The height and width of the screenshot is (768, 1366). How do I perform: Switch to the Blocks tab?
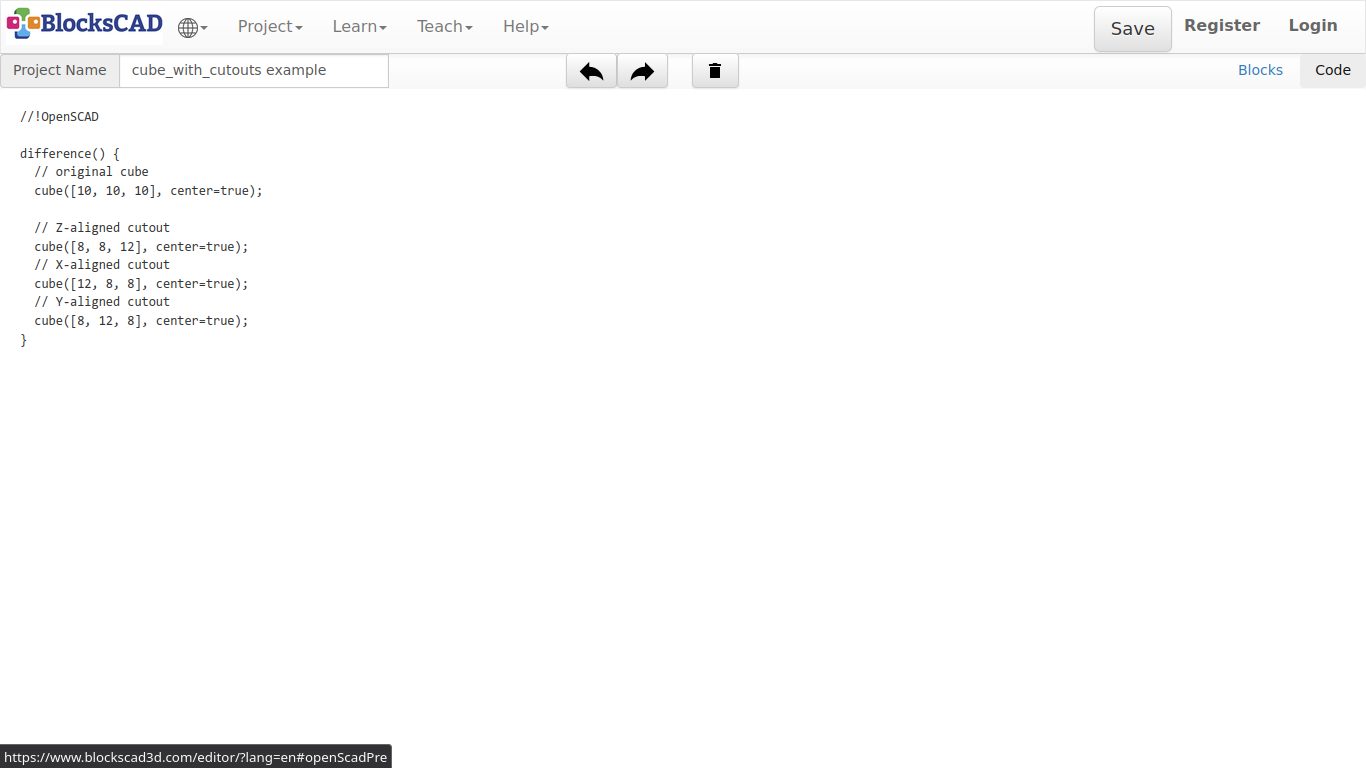coord(1260,70)
